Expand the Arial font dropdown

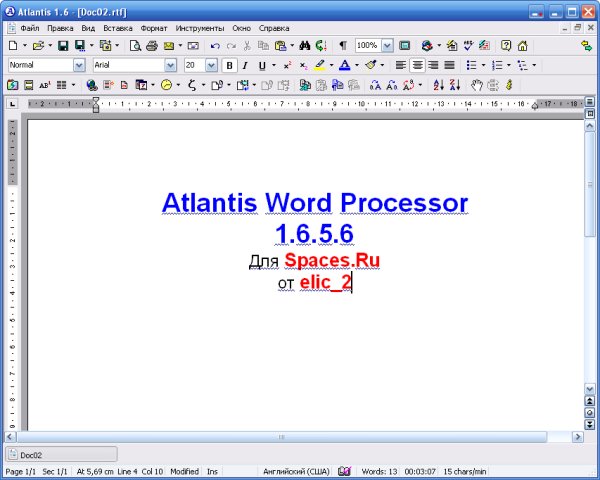(x=170, y=65)
